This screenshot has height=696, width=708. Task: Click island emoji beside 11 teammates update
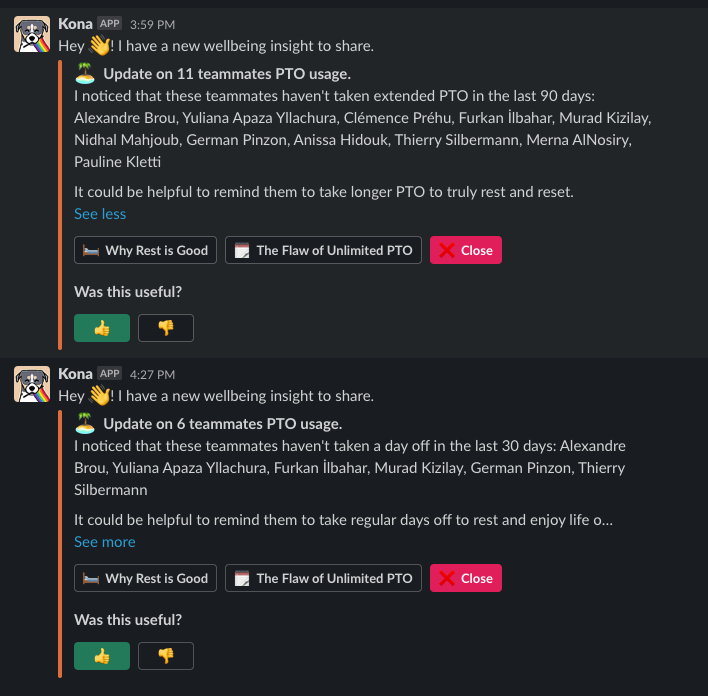pos(85,73)
